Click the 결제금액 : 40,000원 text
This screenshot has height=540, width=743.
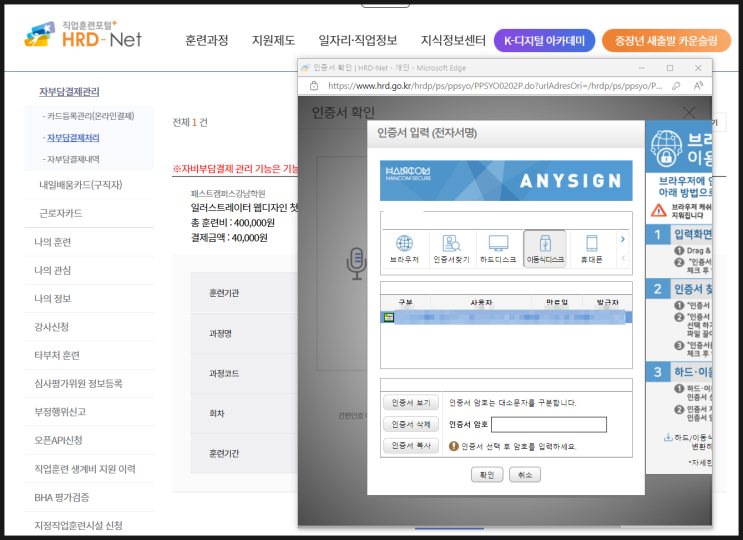tap(229, 238)
